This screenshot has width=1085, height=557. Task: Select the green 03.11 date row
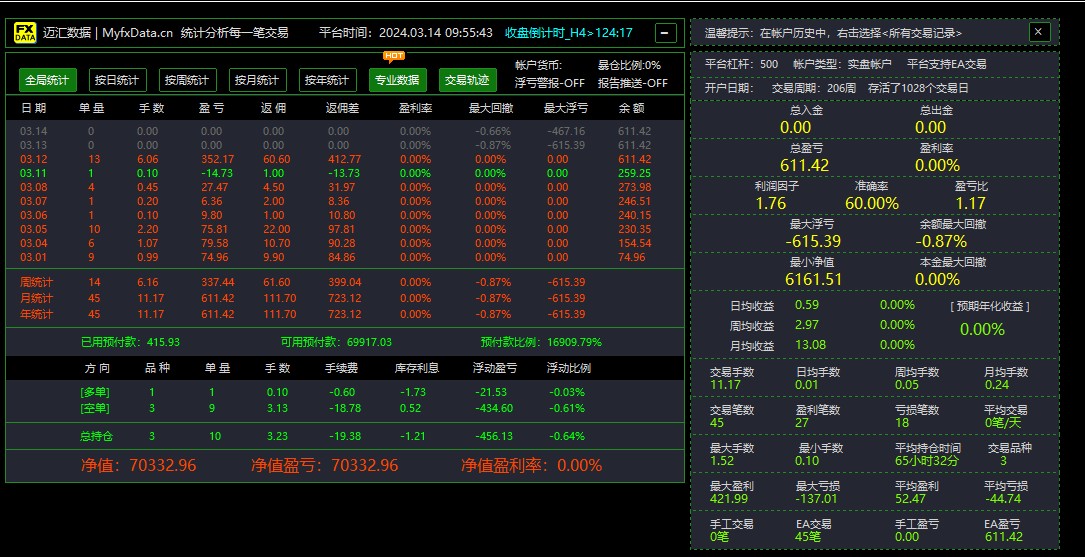345,173
